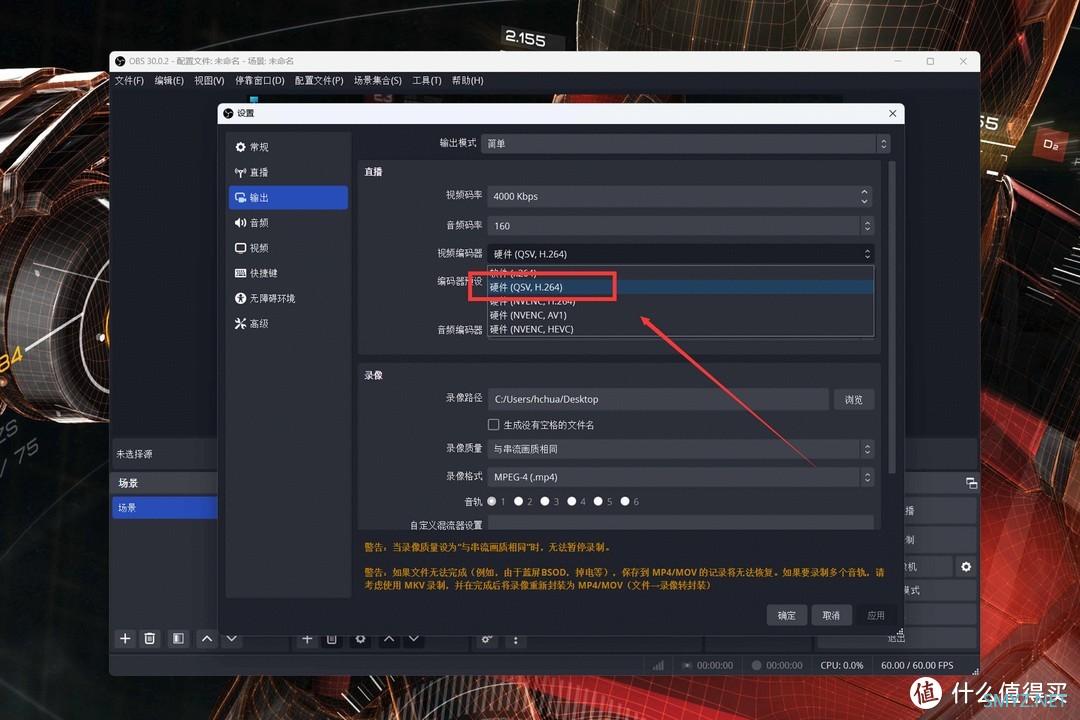Open the 停靠窗口(D) menu

260,81
